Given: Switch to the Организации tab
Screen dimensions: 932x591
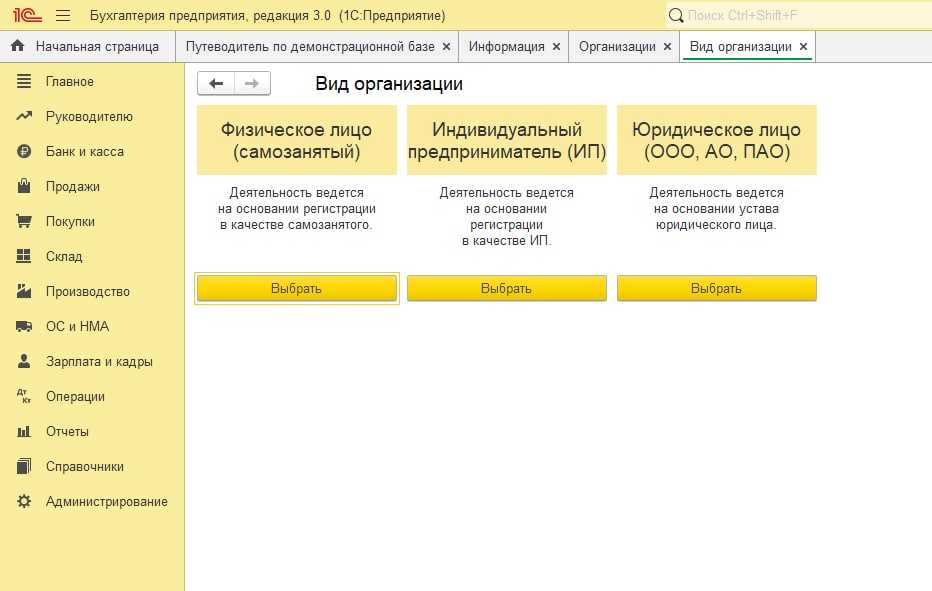Looking at the screenshot, I should point(617,46).
